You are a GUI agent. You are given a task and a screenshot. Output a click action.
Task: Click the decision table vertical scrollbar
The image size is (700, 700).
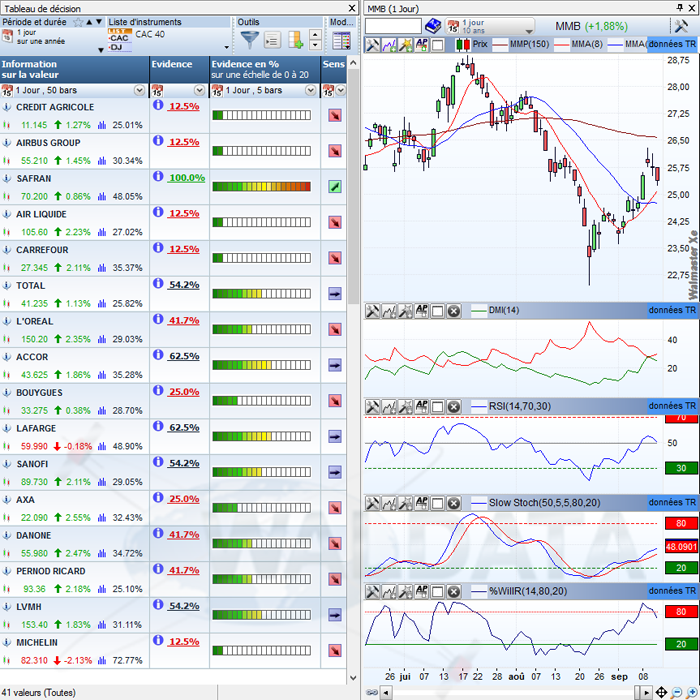tap(353, 187)
